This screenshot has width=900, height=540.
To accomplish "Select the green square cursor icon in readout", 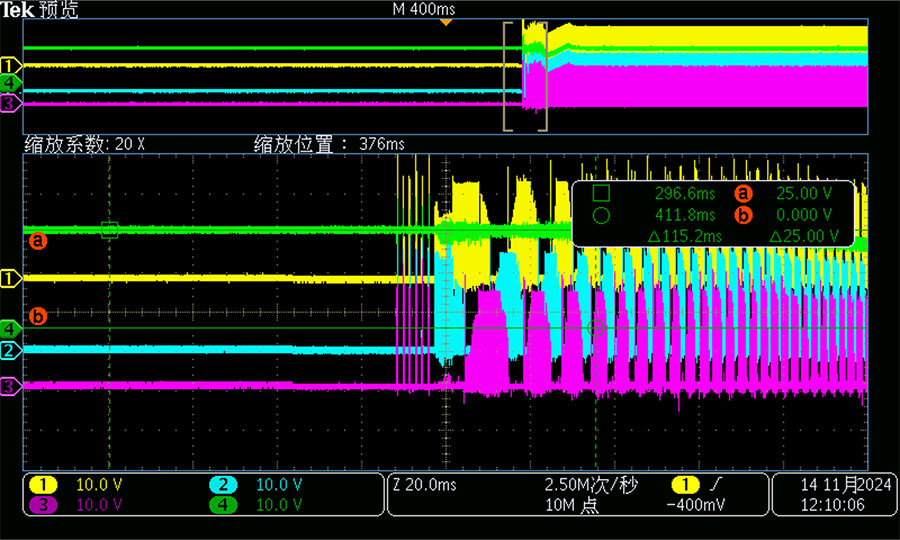I will [600, 193].
